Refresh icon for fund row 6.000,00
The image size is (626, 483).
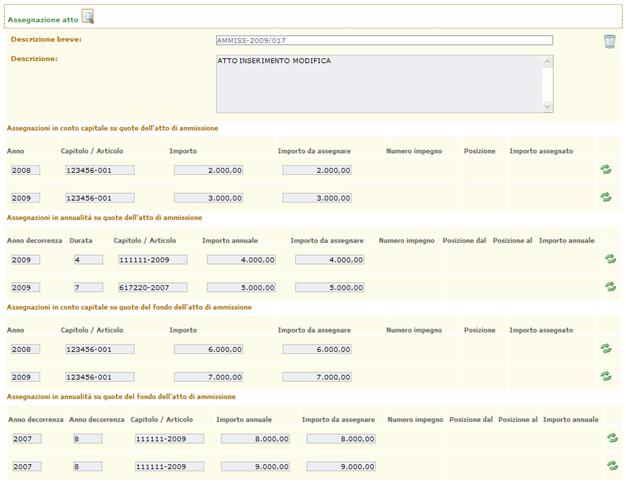click(606, 348)
